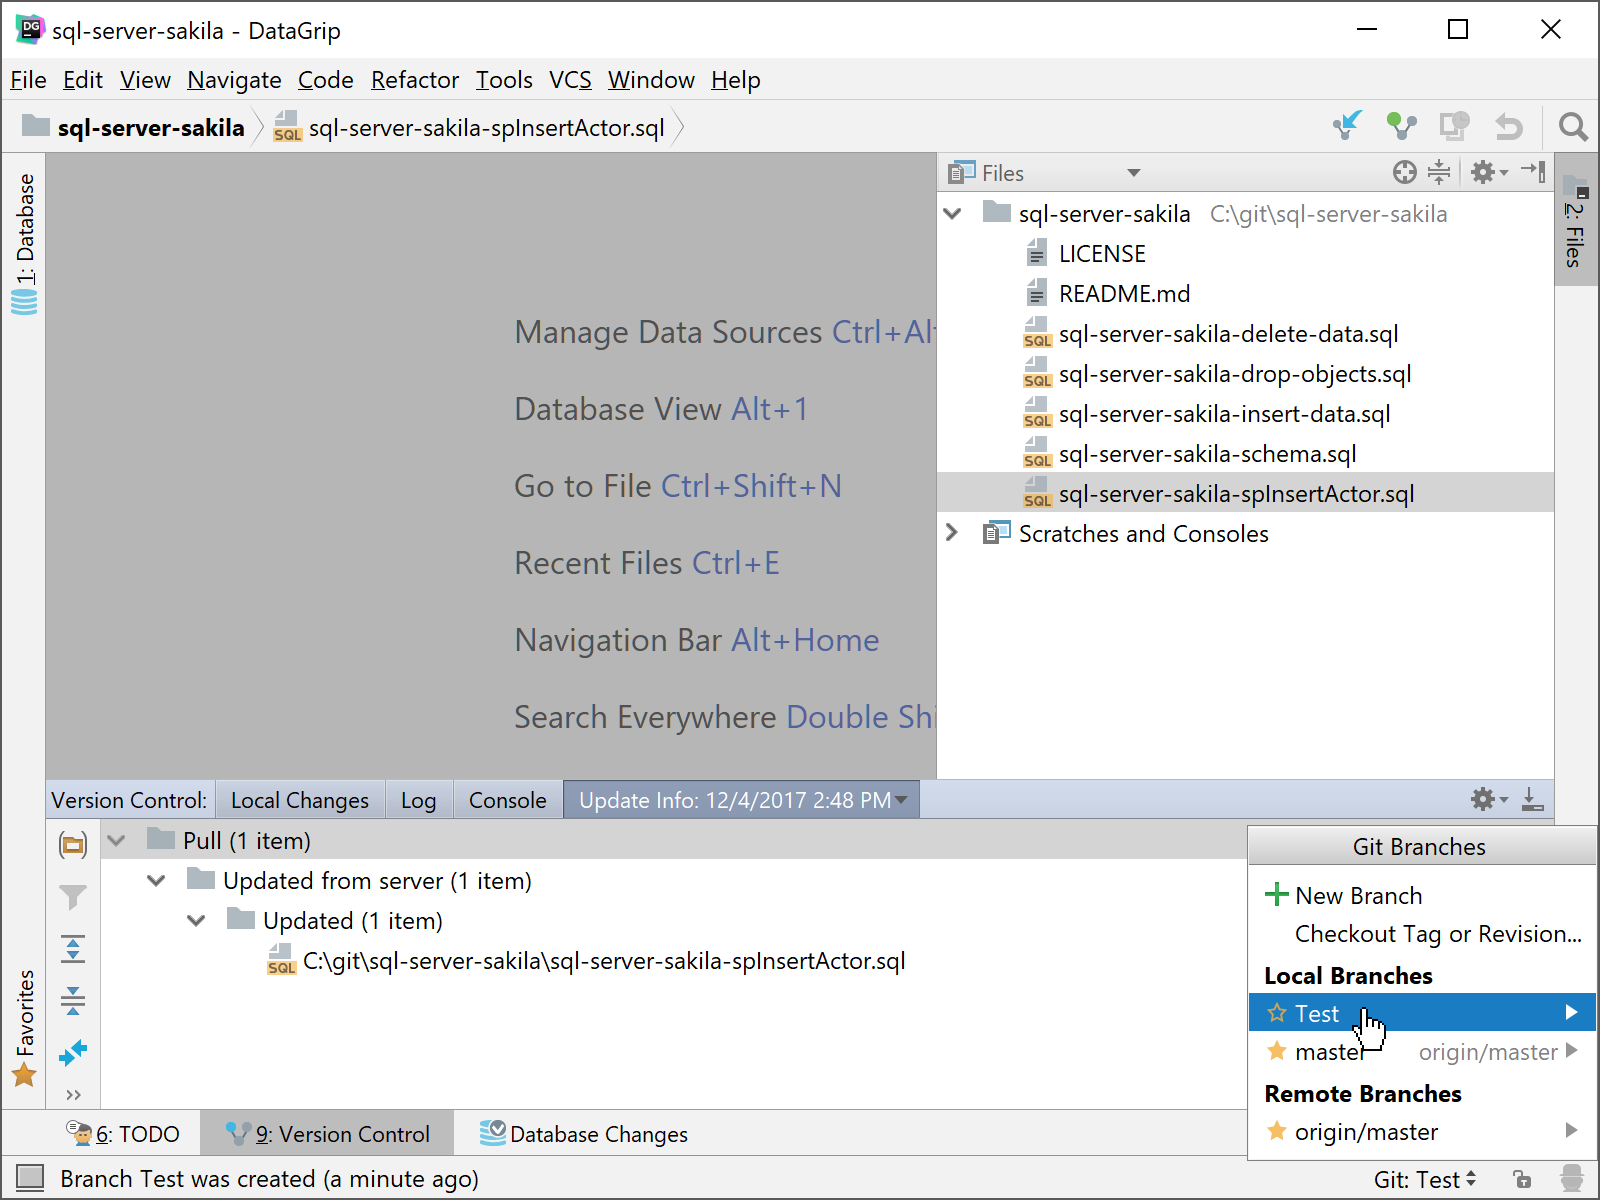1600x1200 pixels.
Task: Switch to the Console tab
Action: (508, 800)
